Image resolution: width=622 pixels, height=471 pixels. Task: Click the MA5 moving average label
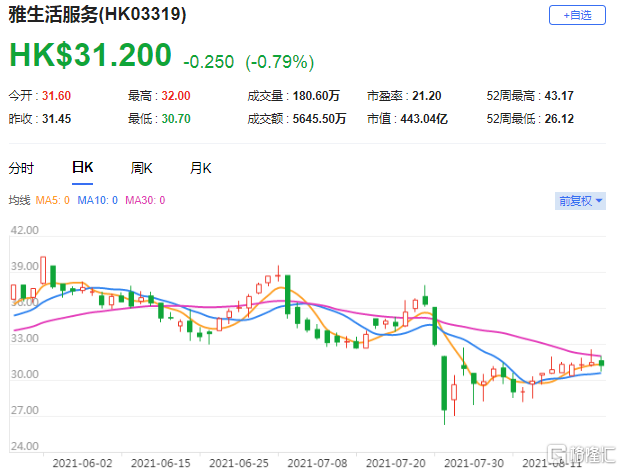coord(53,200)
